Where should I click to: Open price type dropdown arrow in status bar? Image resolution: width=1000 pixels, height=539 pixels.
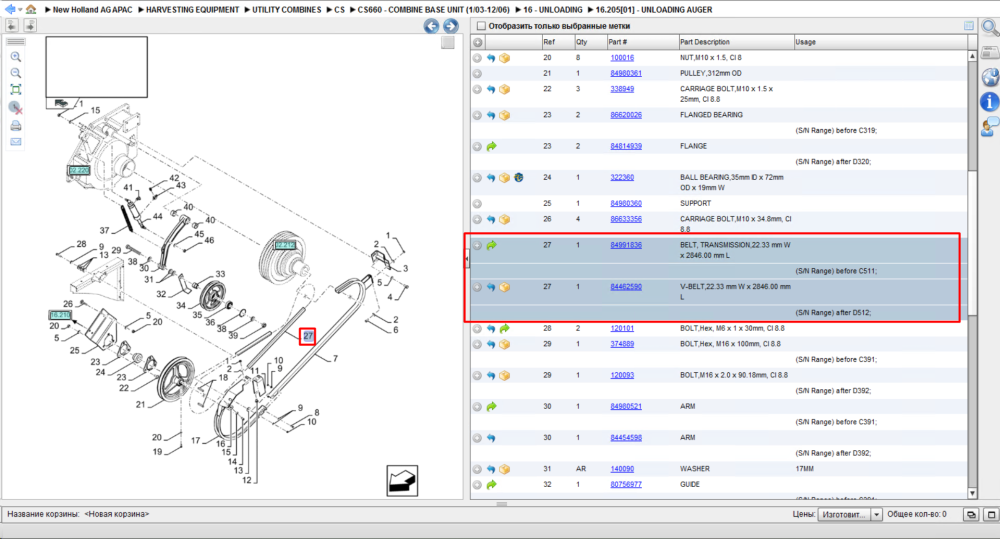click(876, 514)
